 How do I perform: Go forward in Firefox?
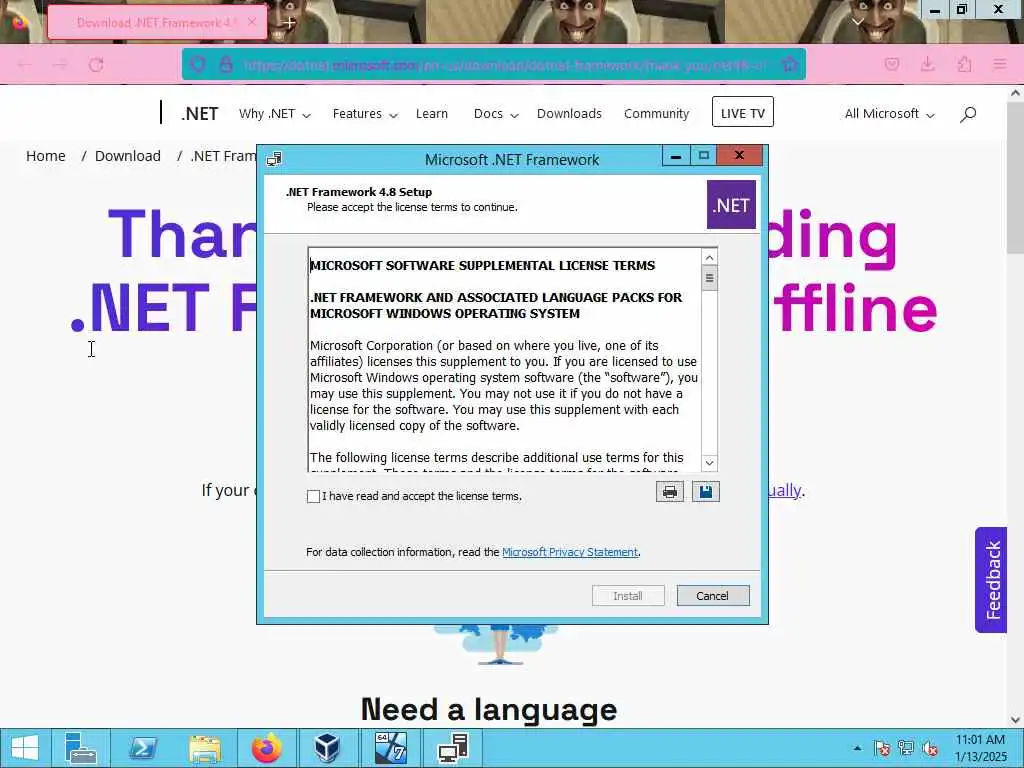(60, 64)
